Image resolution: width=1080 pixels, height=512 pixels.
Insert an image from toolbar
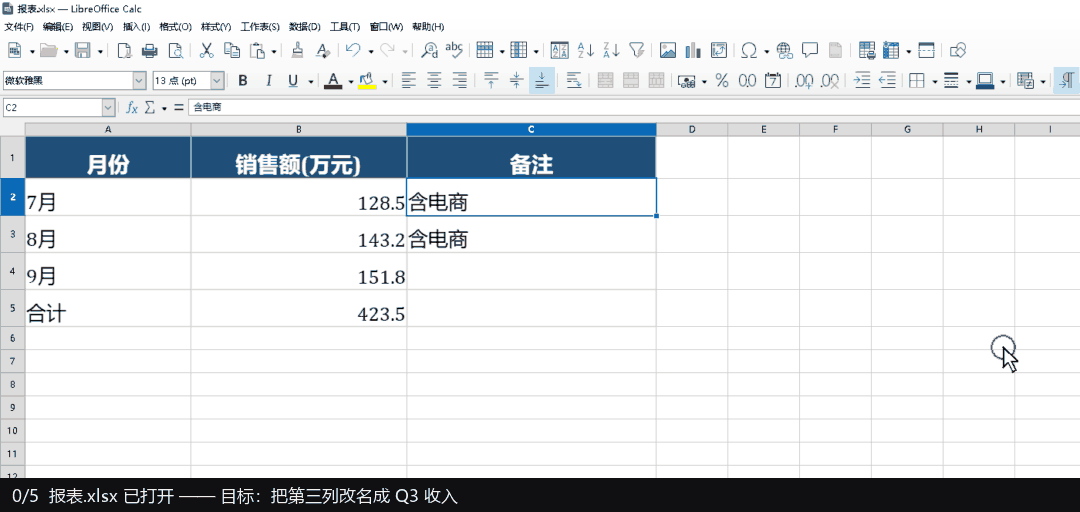click(x=667, y=50)
